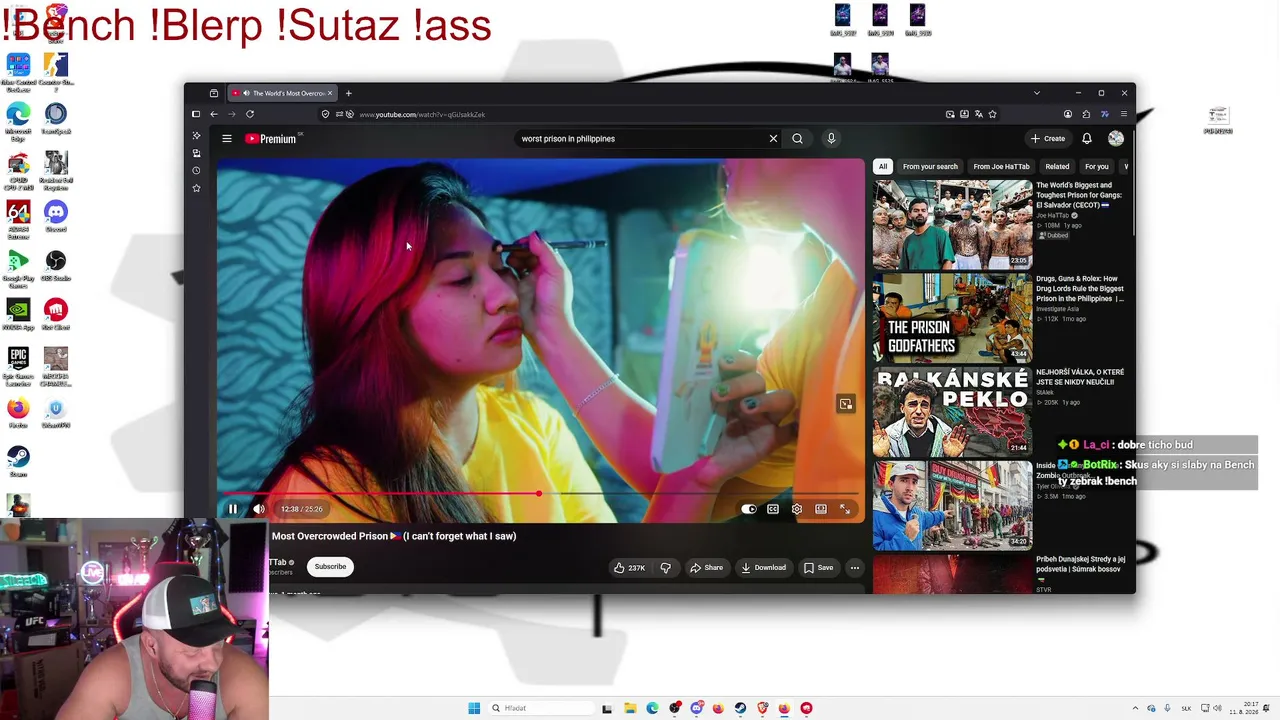Dislike the video
Image resolution: width=1280 pixels, height=720 pixels.
665,568
